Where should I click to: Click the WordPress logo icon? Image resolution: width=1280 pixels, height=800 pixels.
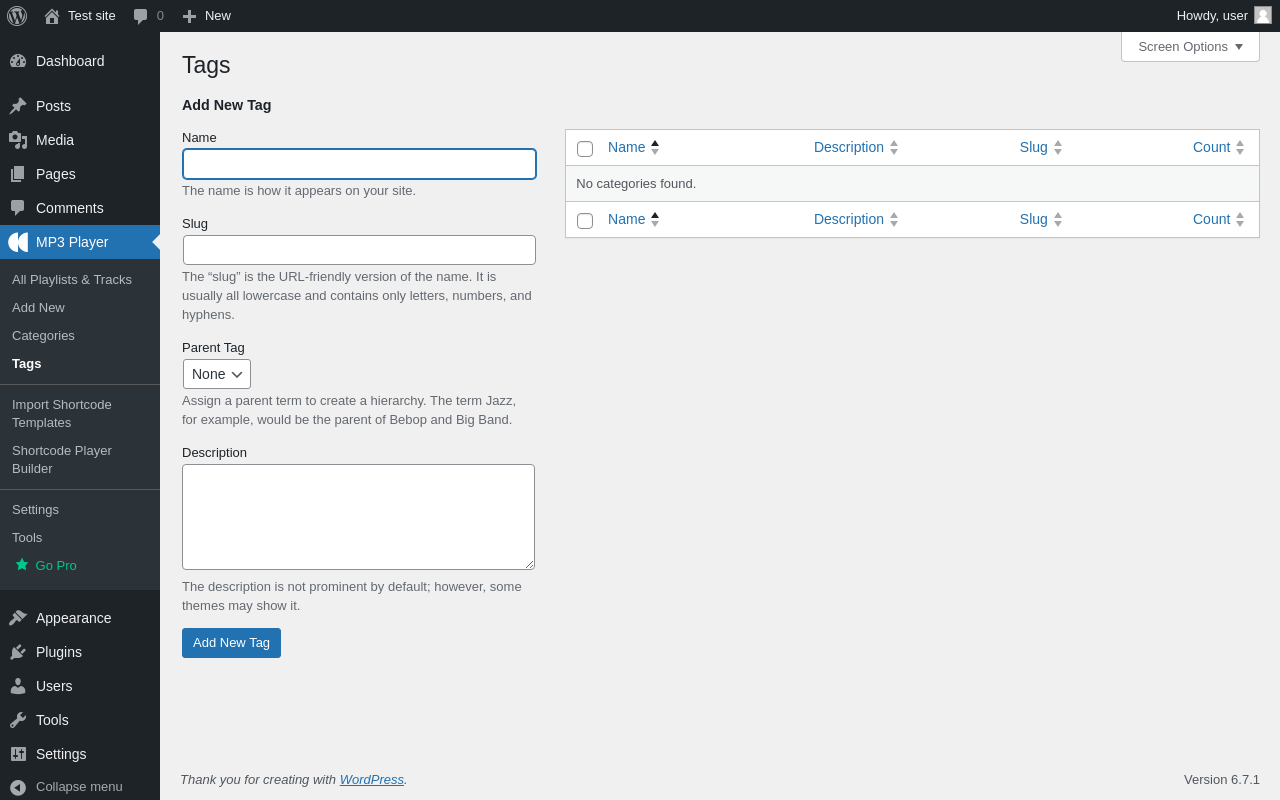(17, 16)
